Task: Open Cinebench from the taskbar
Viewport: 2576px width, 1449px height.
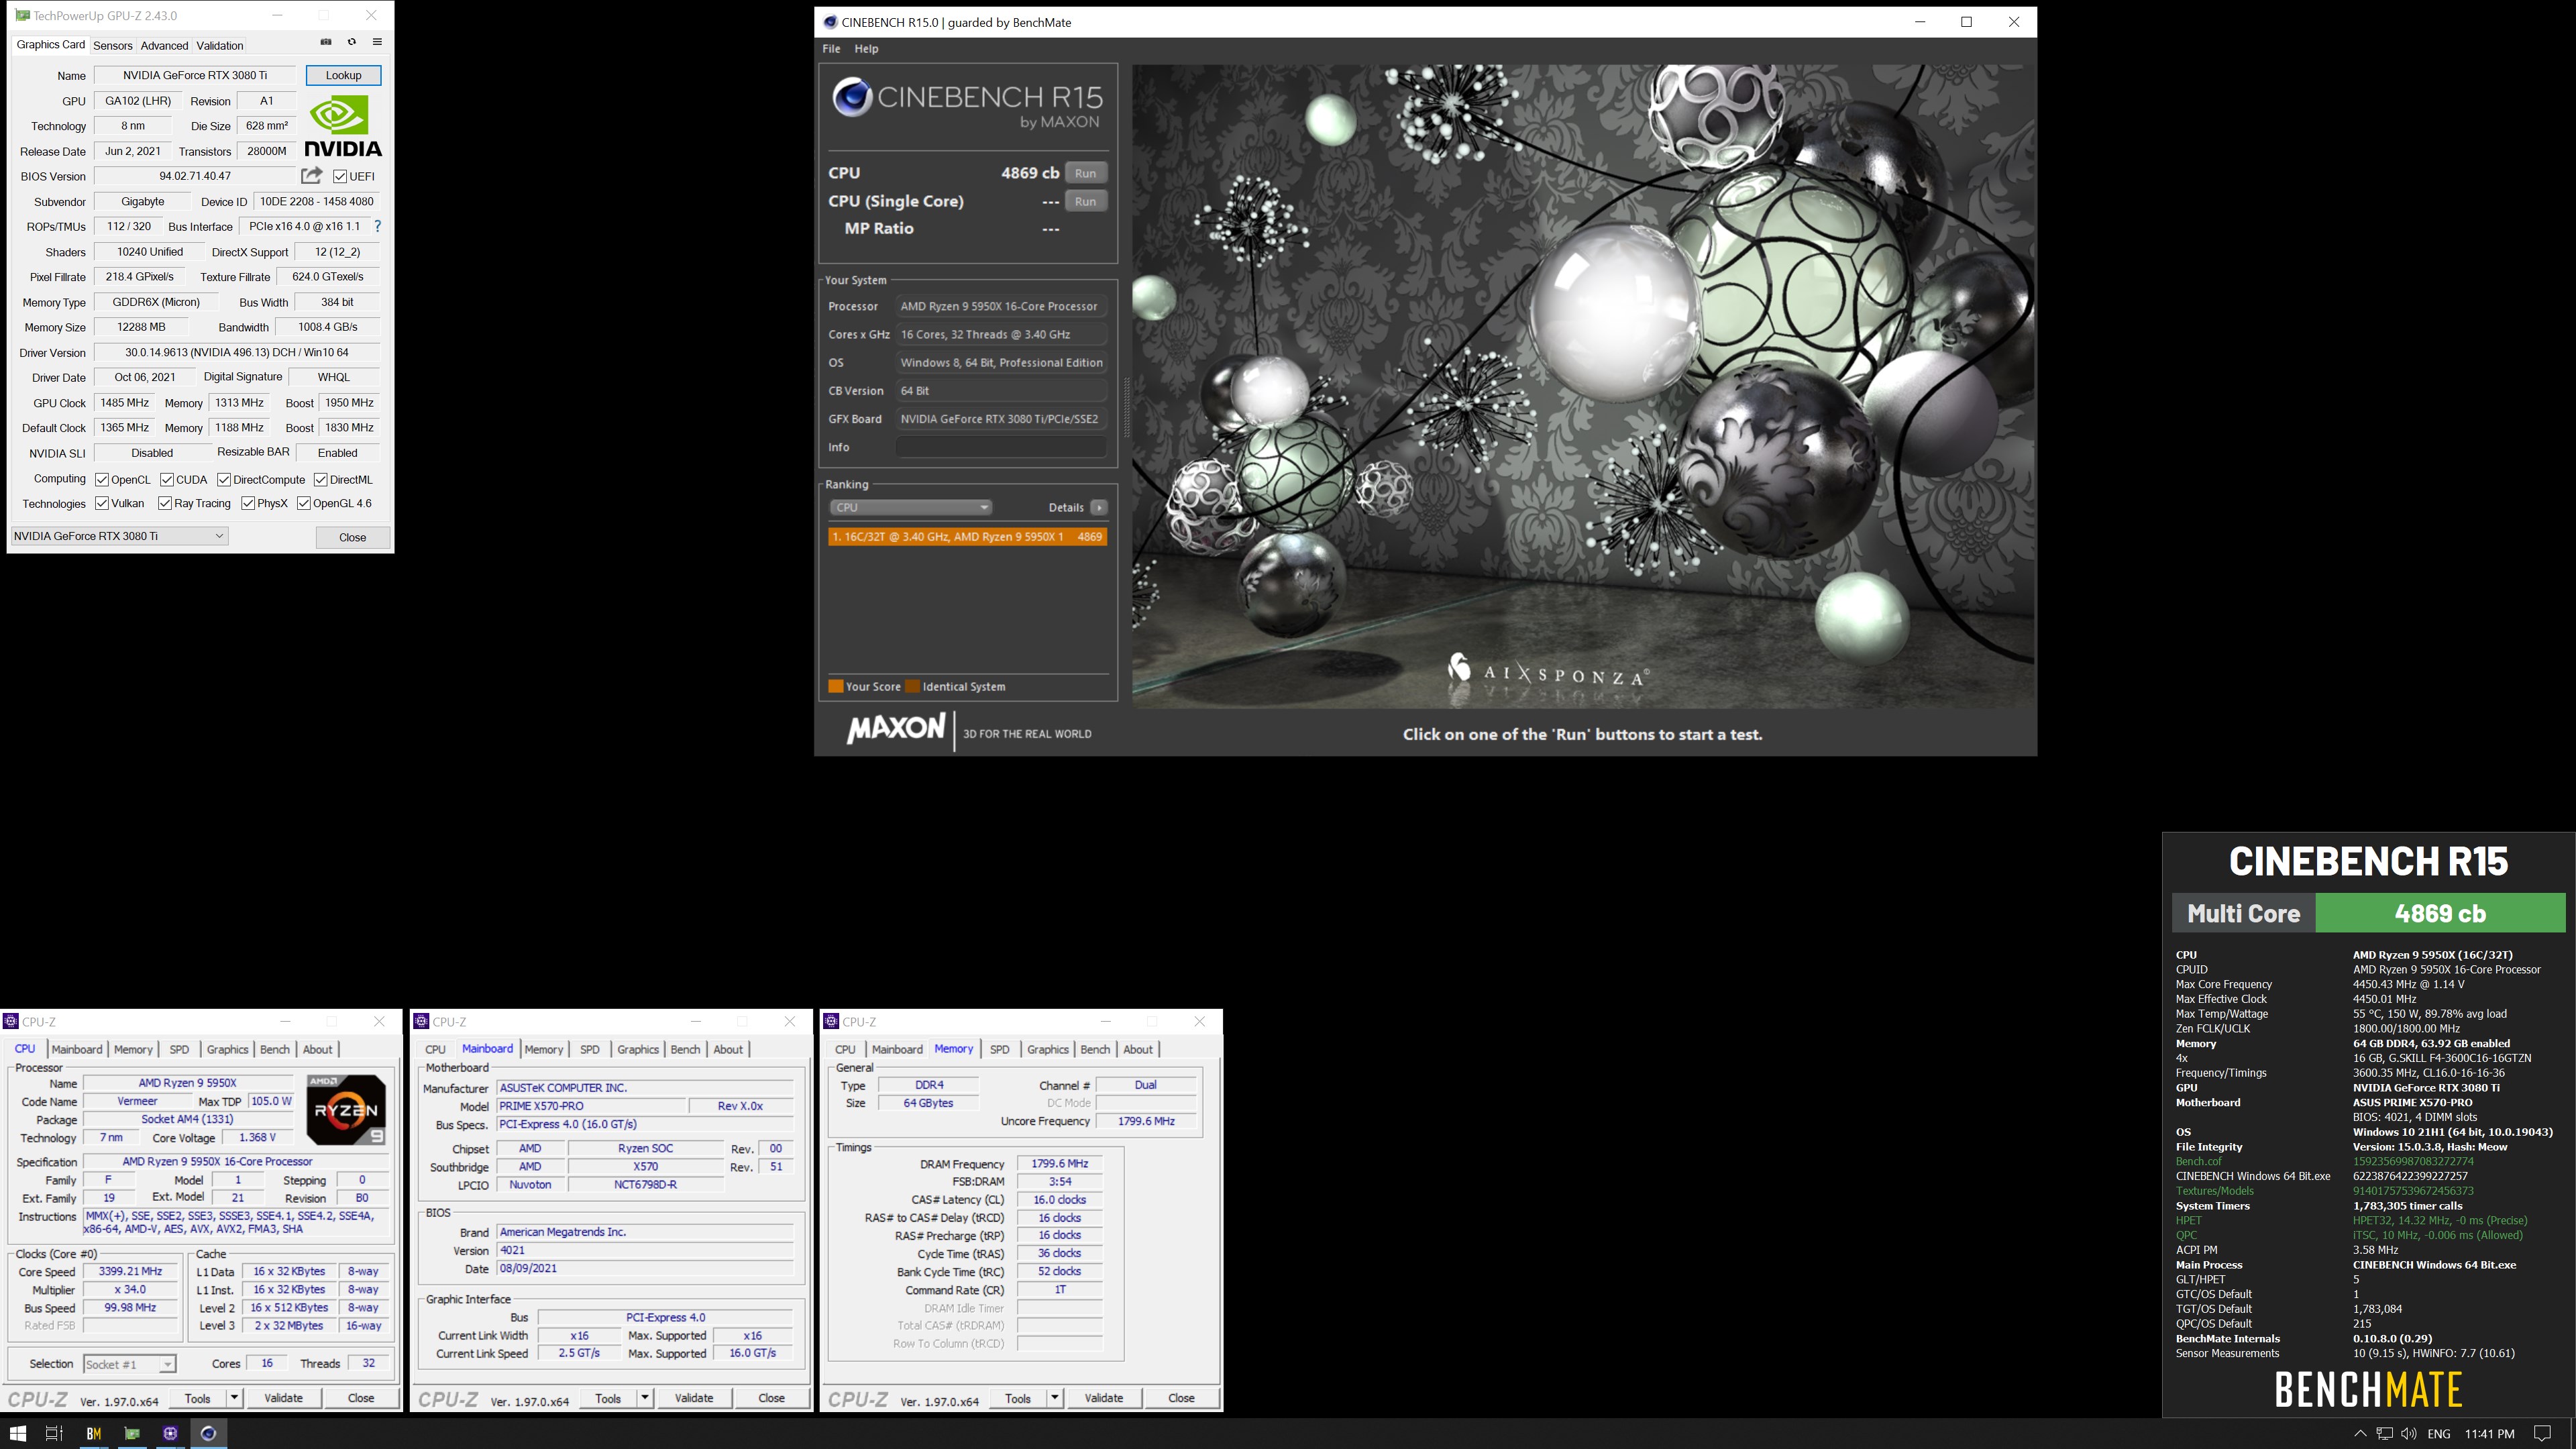Action: point(208,1433)
